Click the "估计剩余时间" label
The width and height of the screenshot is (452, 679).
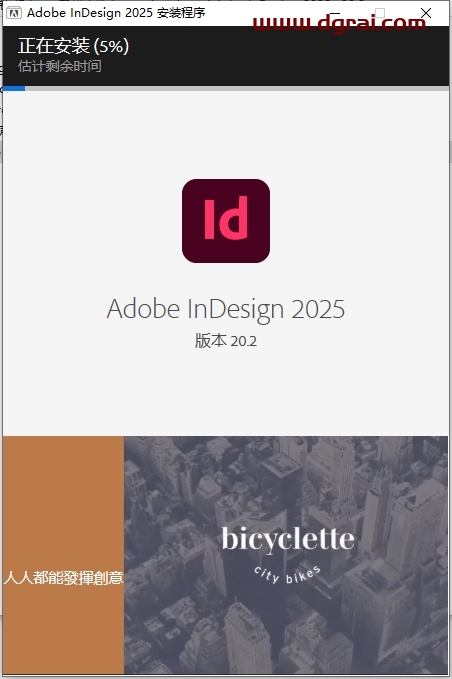click(60, 66)
